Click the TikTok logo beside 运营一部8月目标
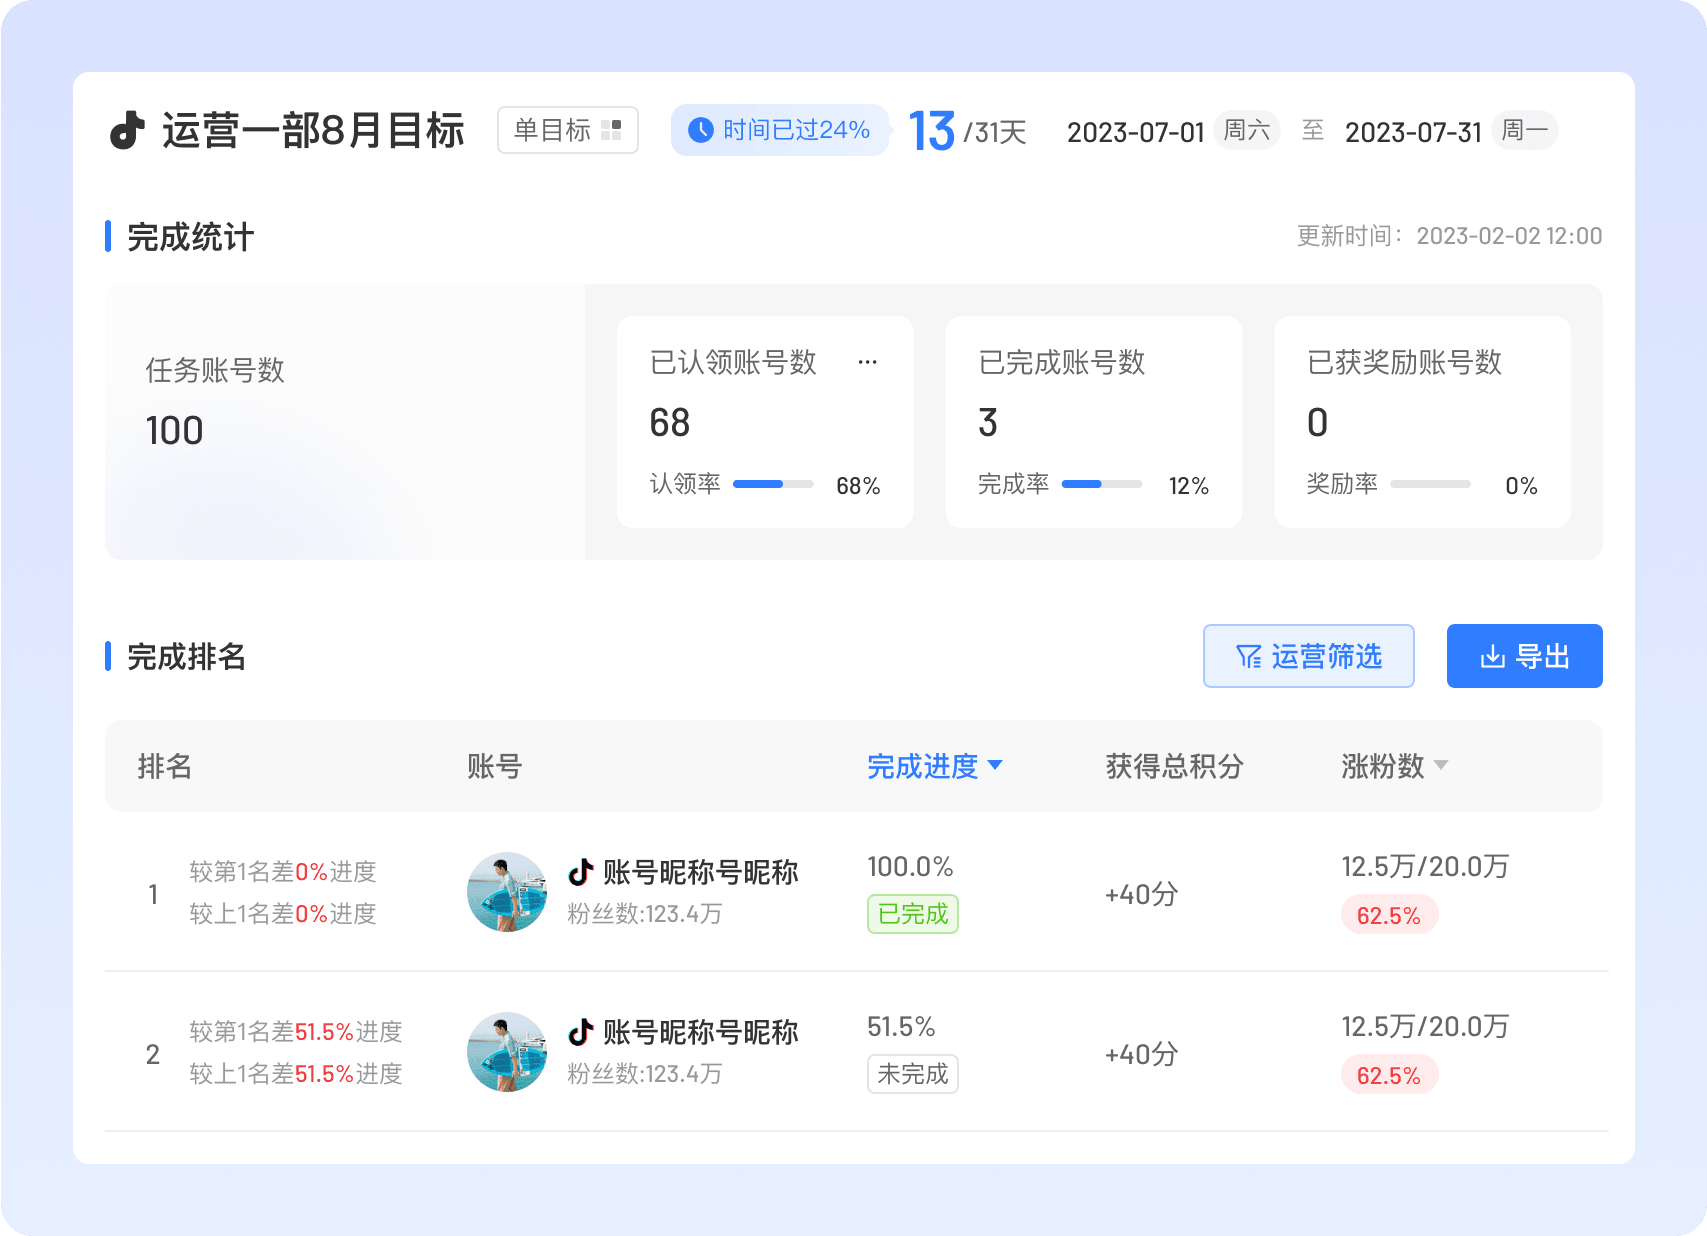 coord(127,131)
